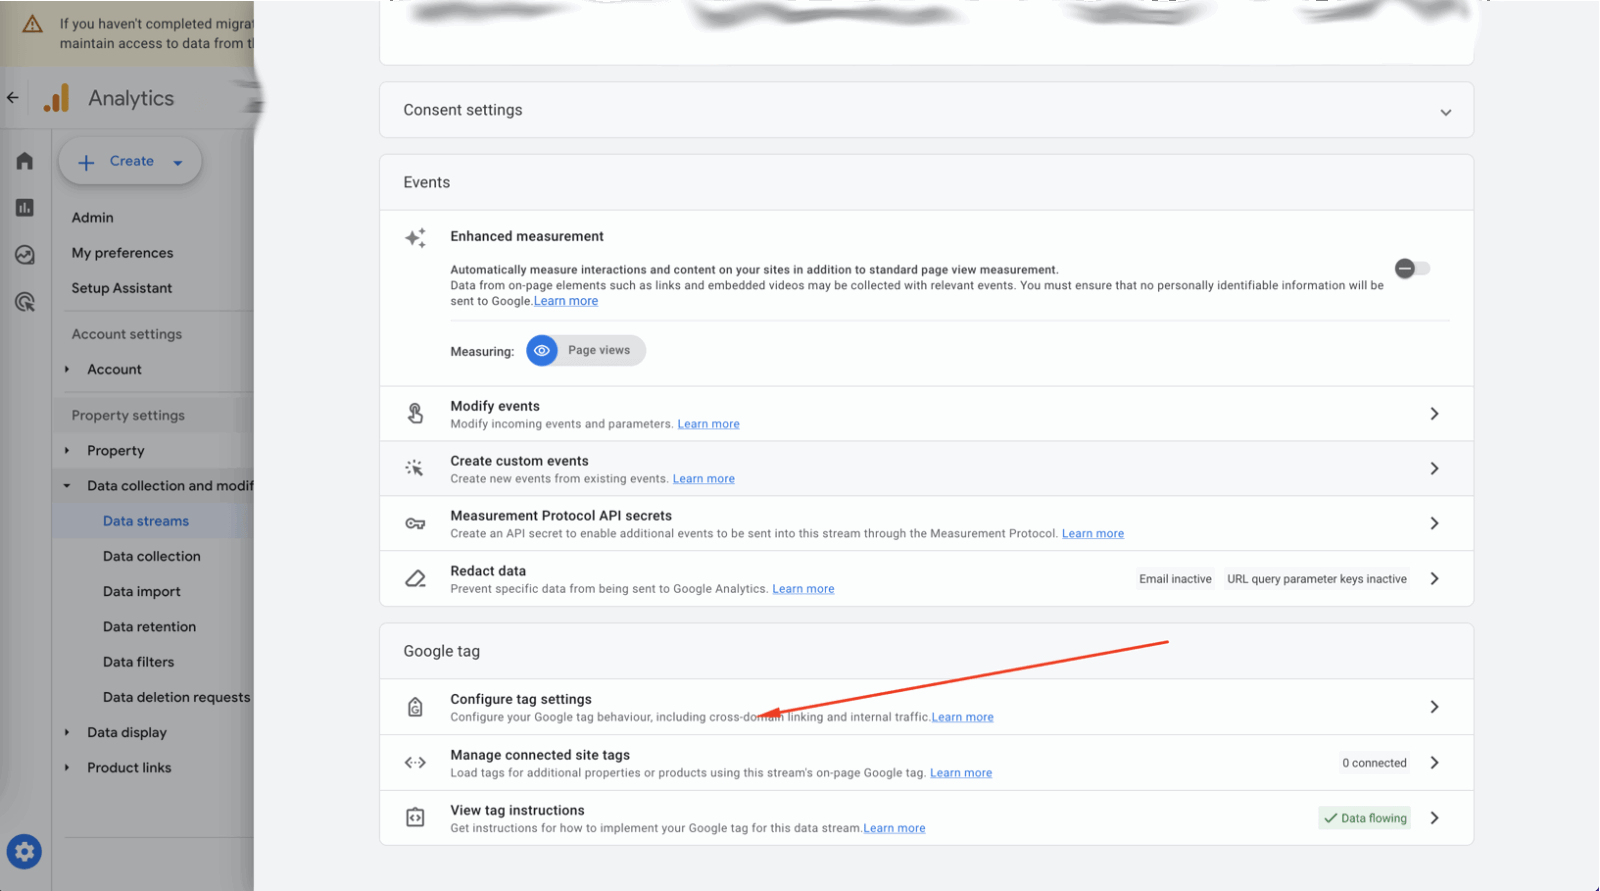The height and width of the screenshot is (891, 1600).
Task: Follow Learn more link for Redact data
Action: (x=803, y=589)
